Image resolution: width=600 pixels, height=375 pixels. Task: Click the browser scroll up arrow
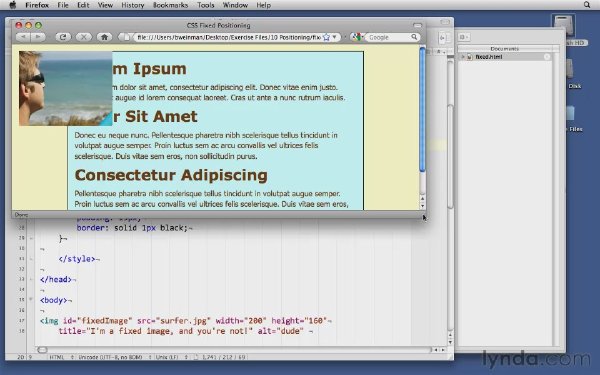click(422, 198)
